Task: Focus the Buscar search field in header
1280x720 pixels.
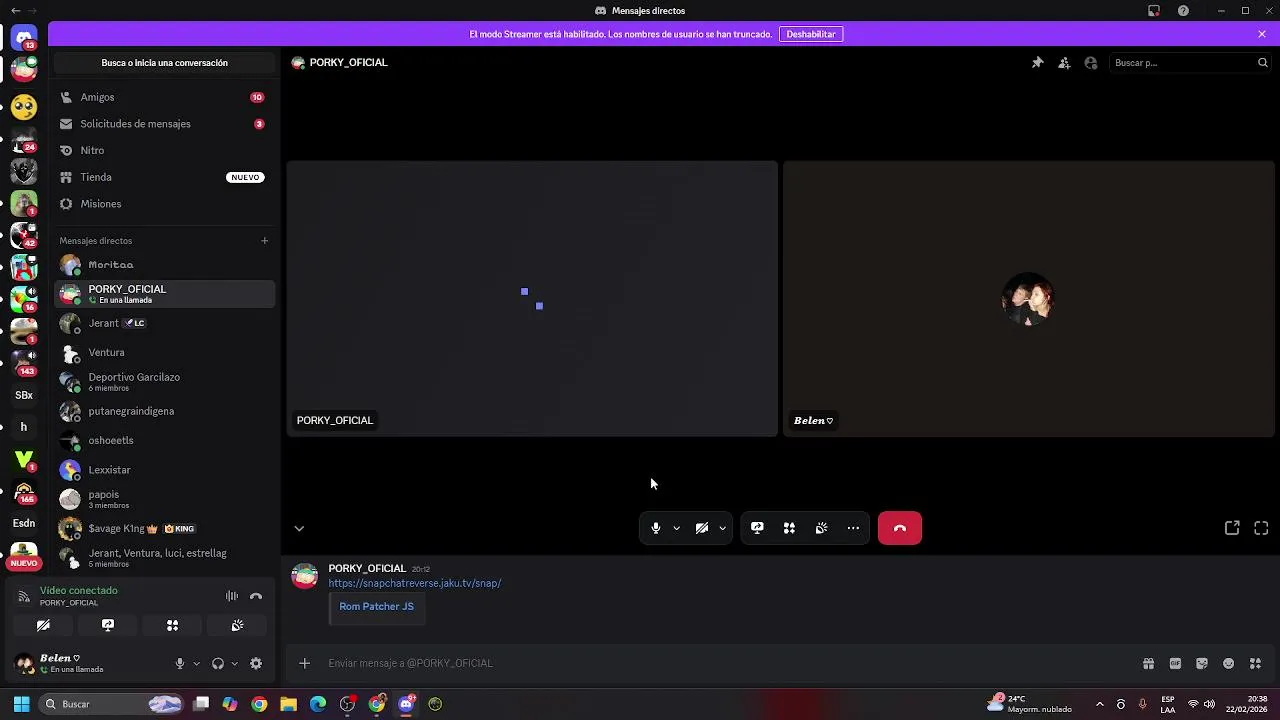Action: (1190, 63)
